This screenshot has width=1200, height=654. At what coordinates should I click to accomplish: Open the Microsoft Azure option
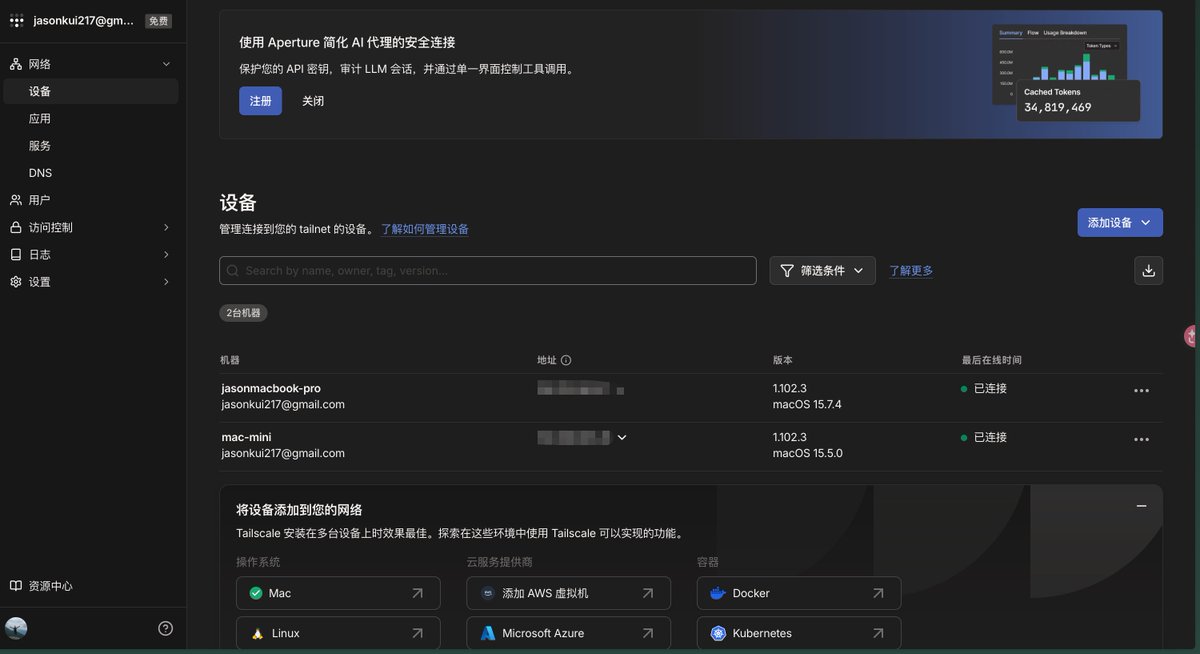[x=568, y=633]
